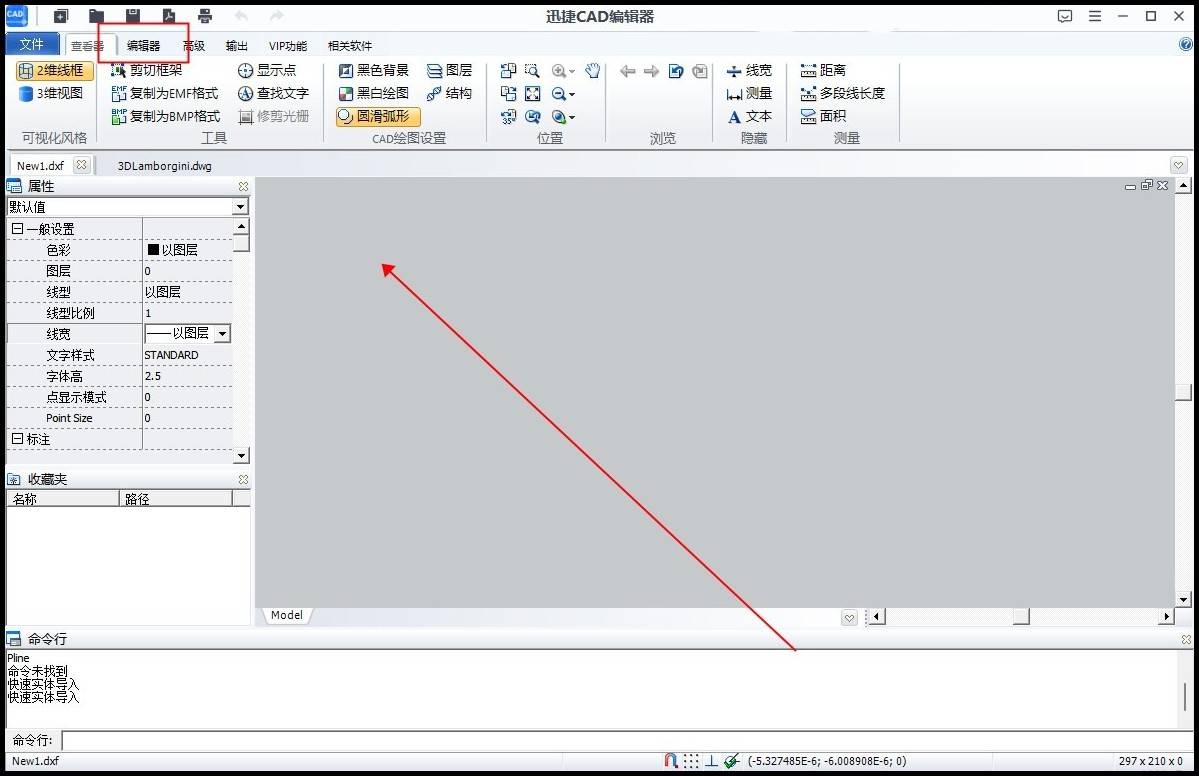The height and width of the screenshot is (776, 1199).
Task: Switch to 3维视图 view style
Action: [50, 93]
